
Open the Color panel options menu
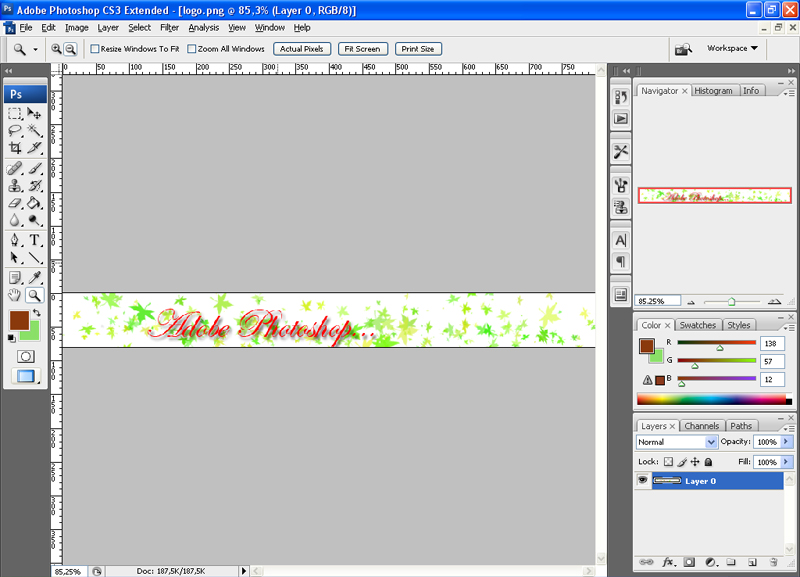[789, 328]
